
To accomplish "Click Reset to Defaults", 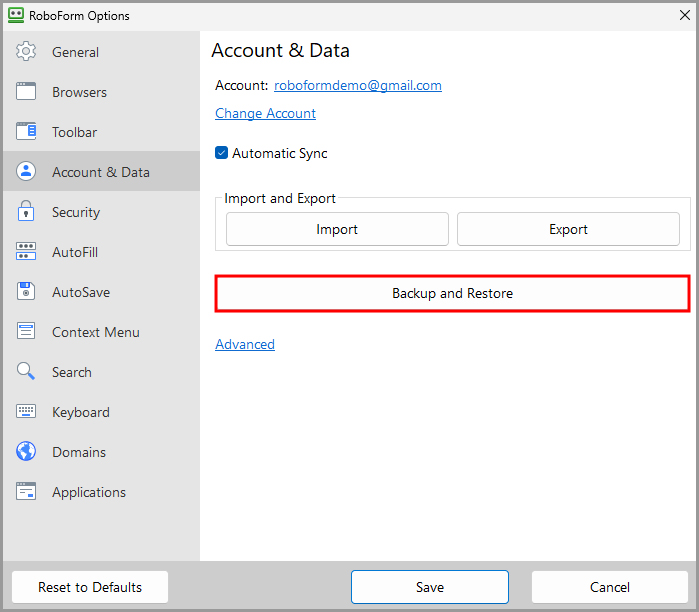I will pos(90,587).
